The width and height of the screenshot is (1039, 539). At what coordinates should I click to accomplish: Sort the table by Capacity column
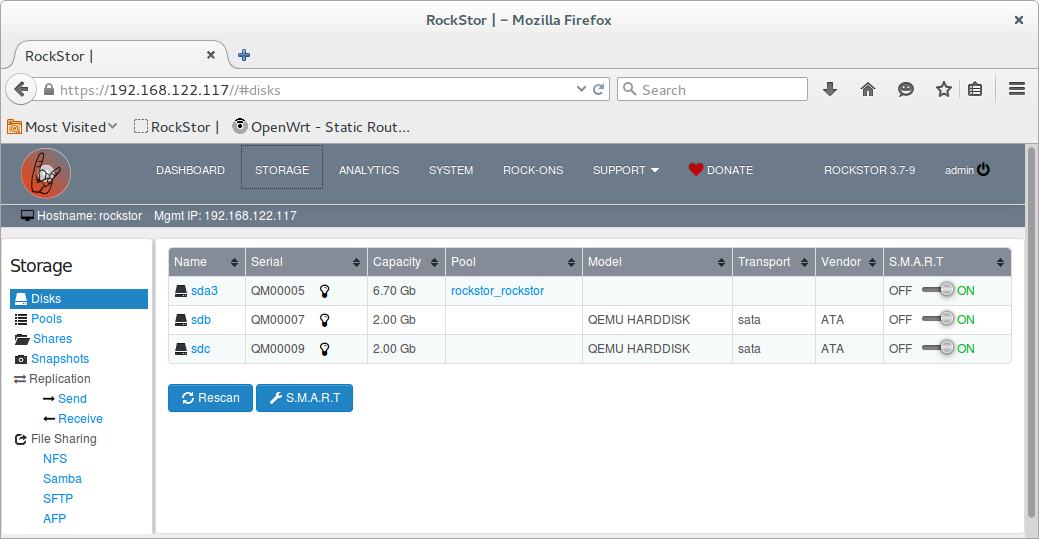[406, 262]
